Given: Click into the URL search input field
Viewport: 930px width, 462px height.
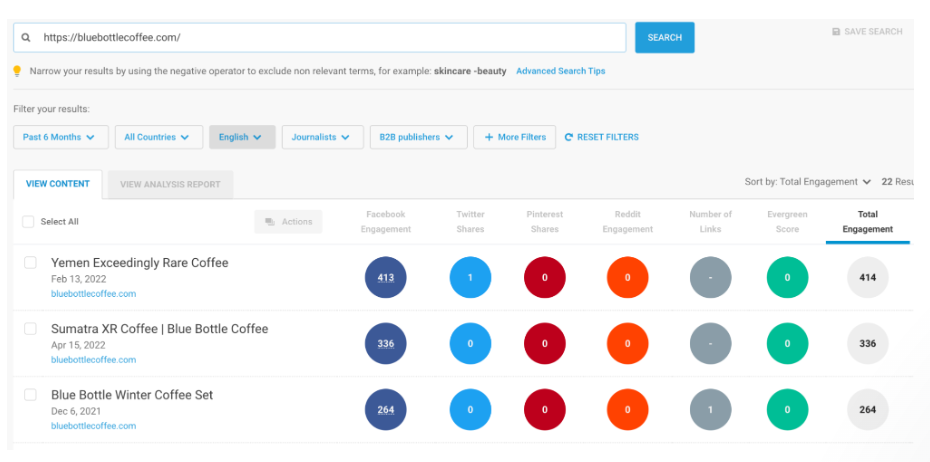Looking at the screenshot, I should 320,37.
